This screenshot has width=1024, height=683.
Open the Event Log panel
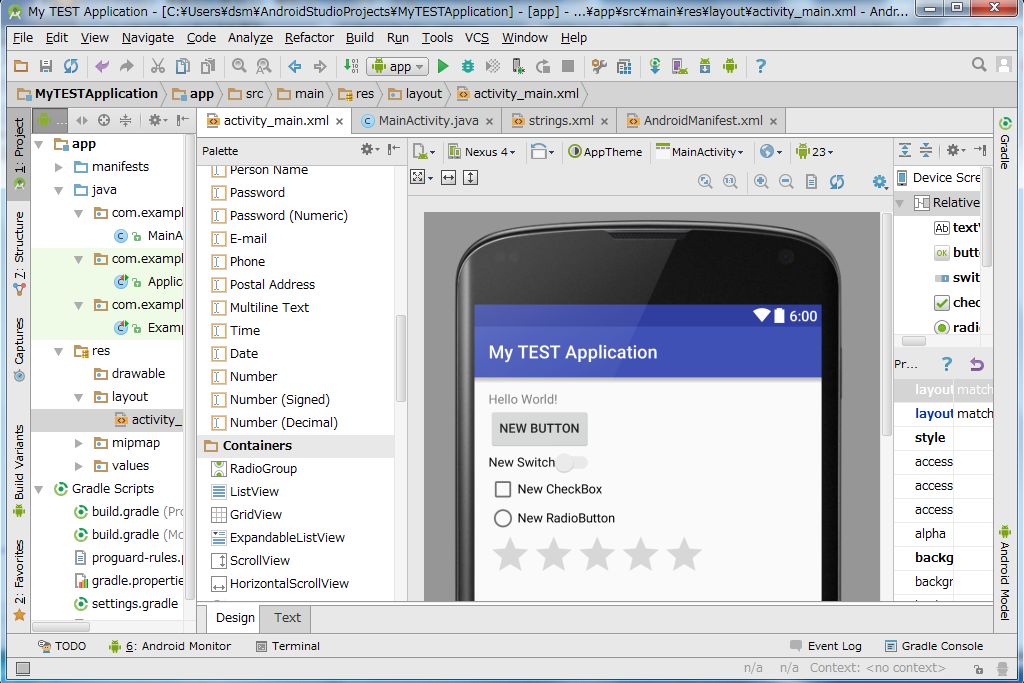tap(825, 646)
